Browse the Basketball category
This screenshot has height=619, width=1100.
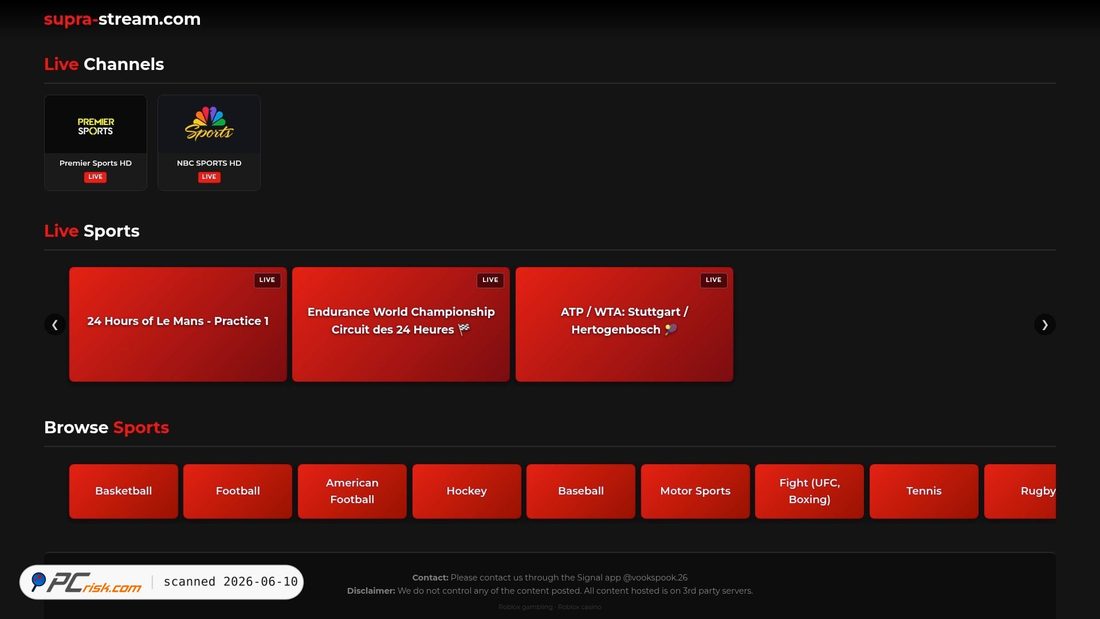(x=123, y=491)
